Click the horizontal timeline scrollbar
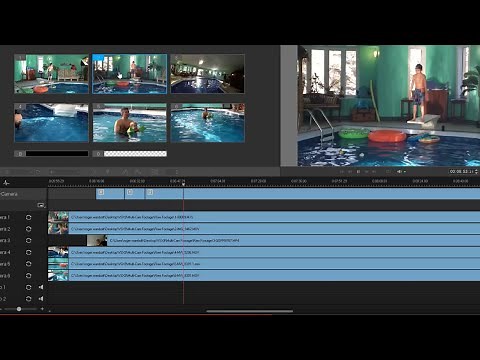This screenshot has height=360, width=480. click(250, 311)
